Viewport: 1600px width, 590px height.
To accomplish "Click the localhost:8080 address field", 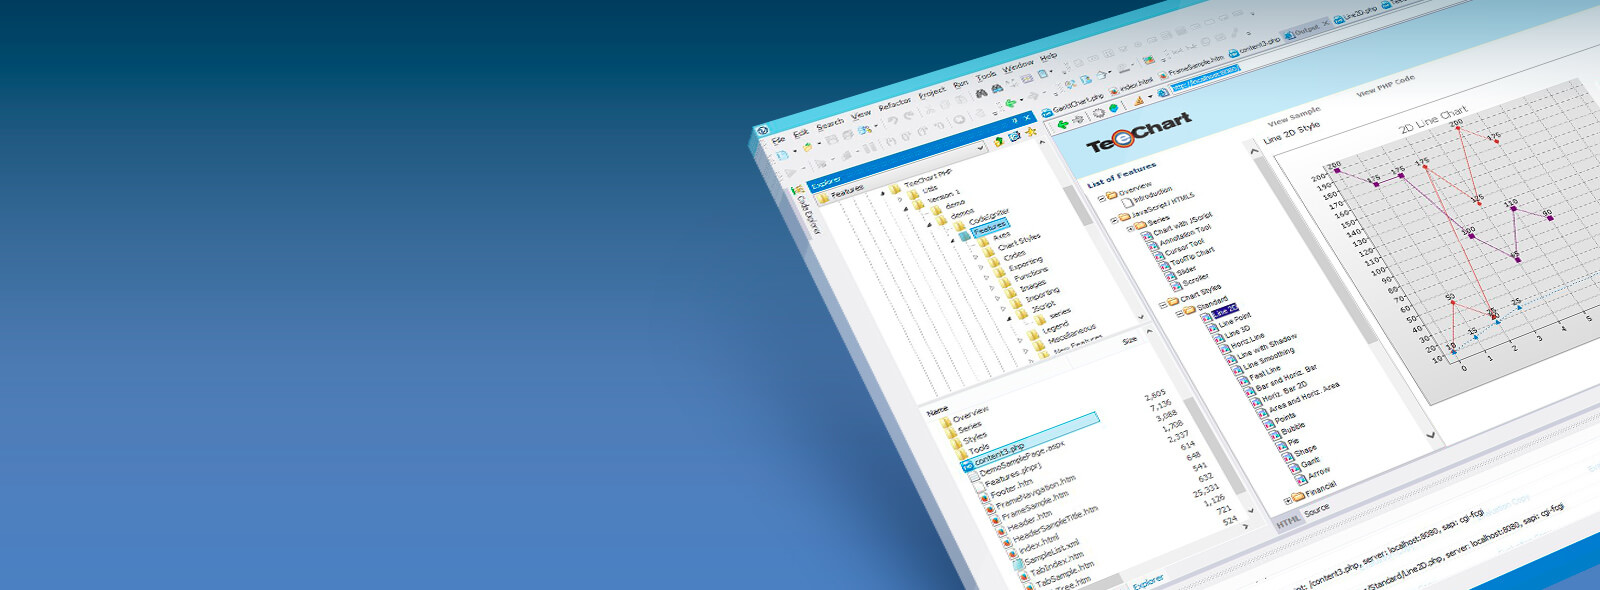I will [x=1206, y=78].
